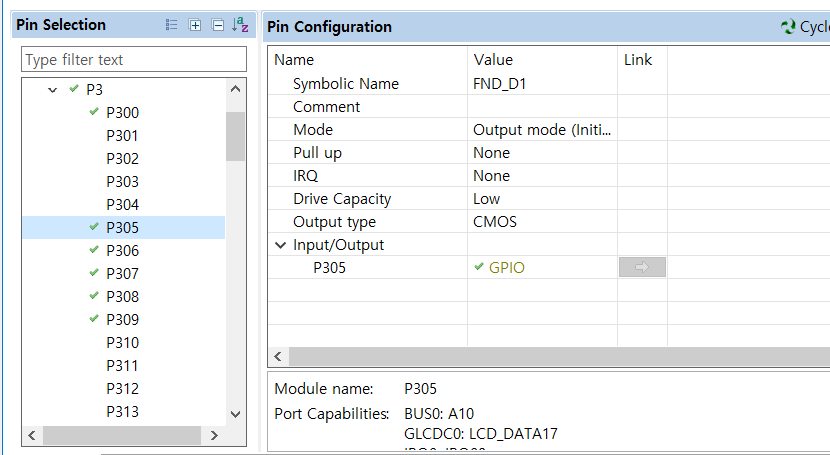Select pin P304 in the tree
The image size is (830, 455).
pyautogui.click(x=122, y=205)
